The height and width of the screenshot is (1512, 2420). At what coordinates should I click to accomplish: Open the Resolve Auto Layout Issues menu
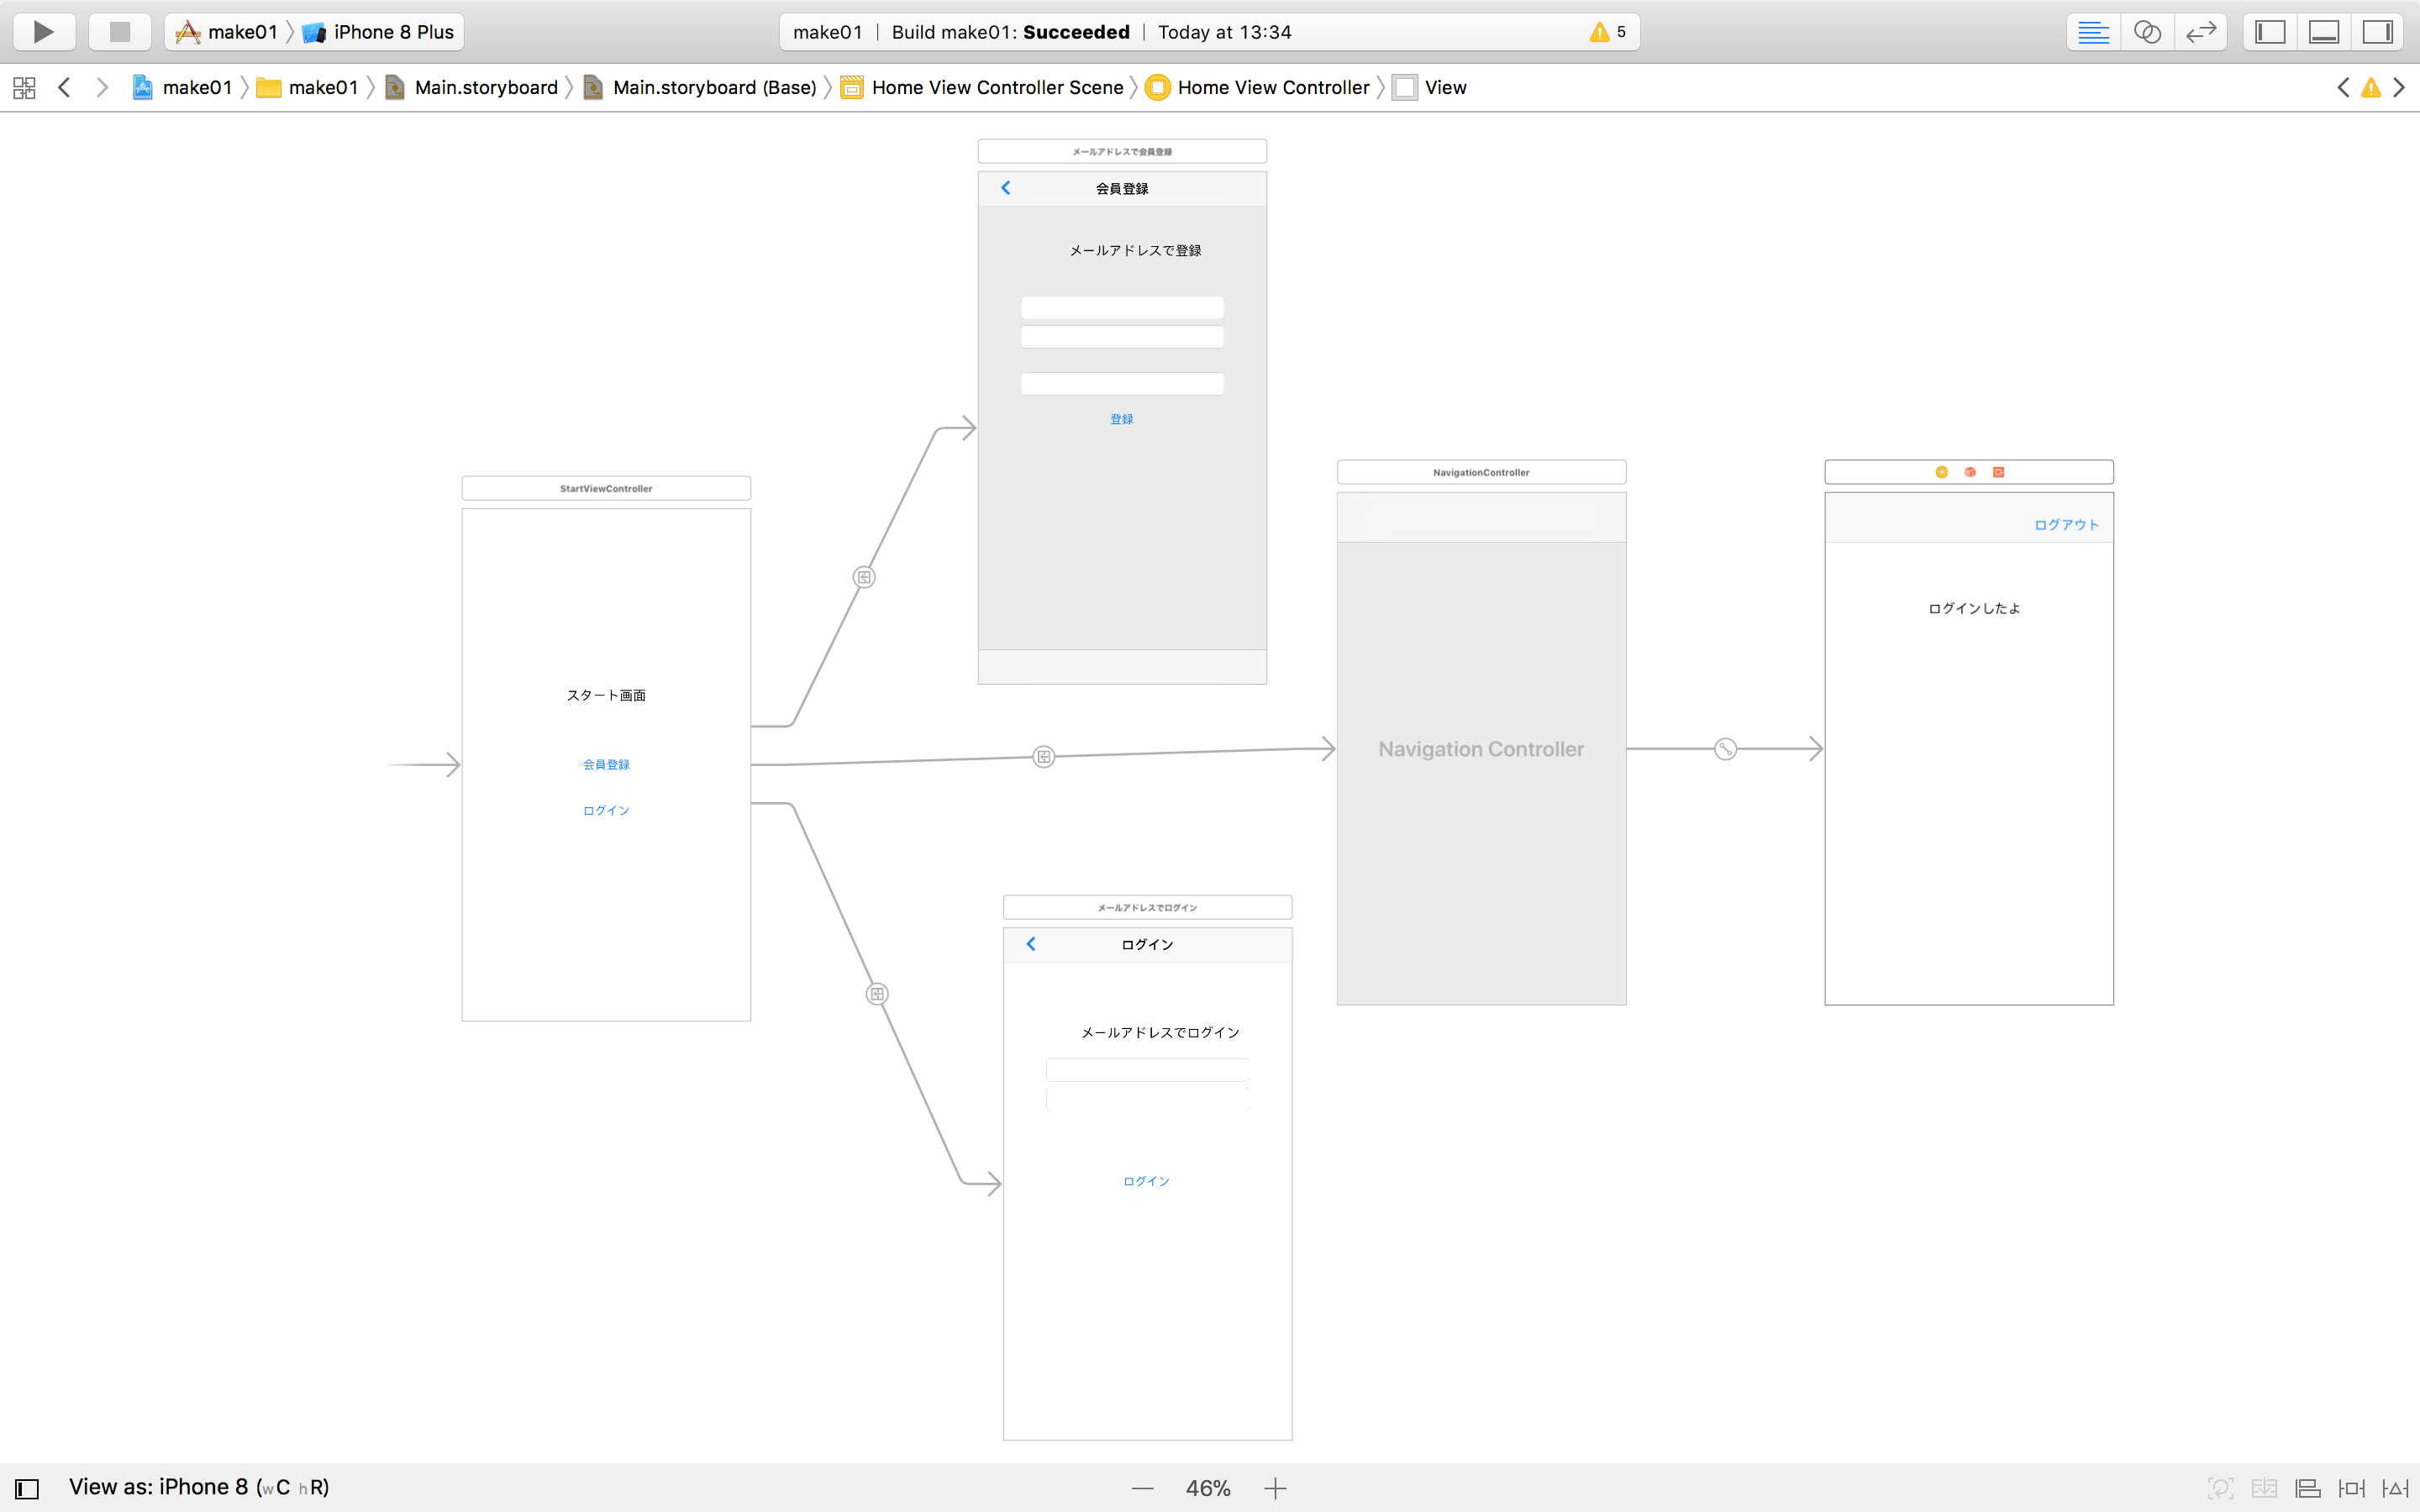pos(2395,1489)
